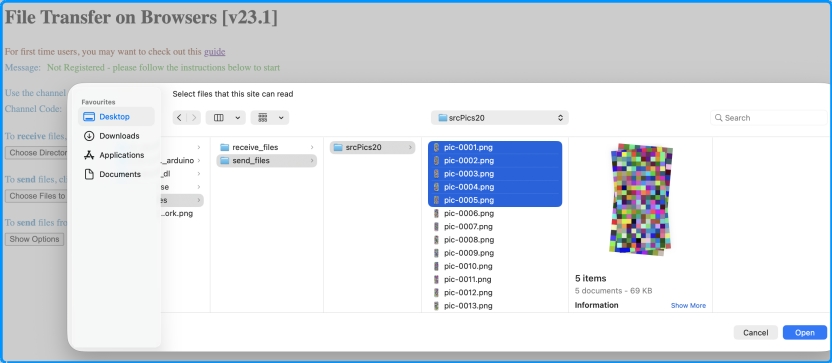
Task: Click the Search field
Action: 768,118
